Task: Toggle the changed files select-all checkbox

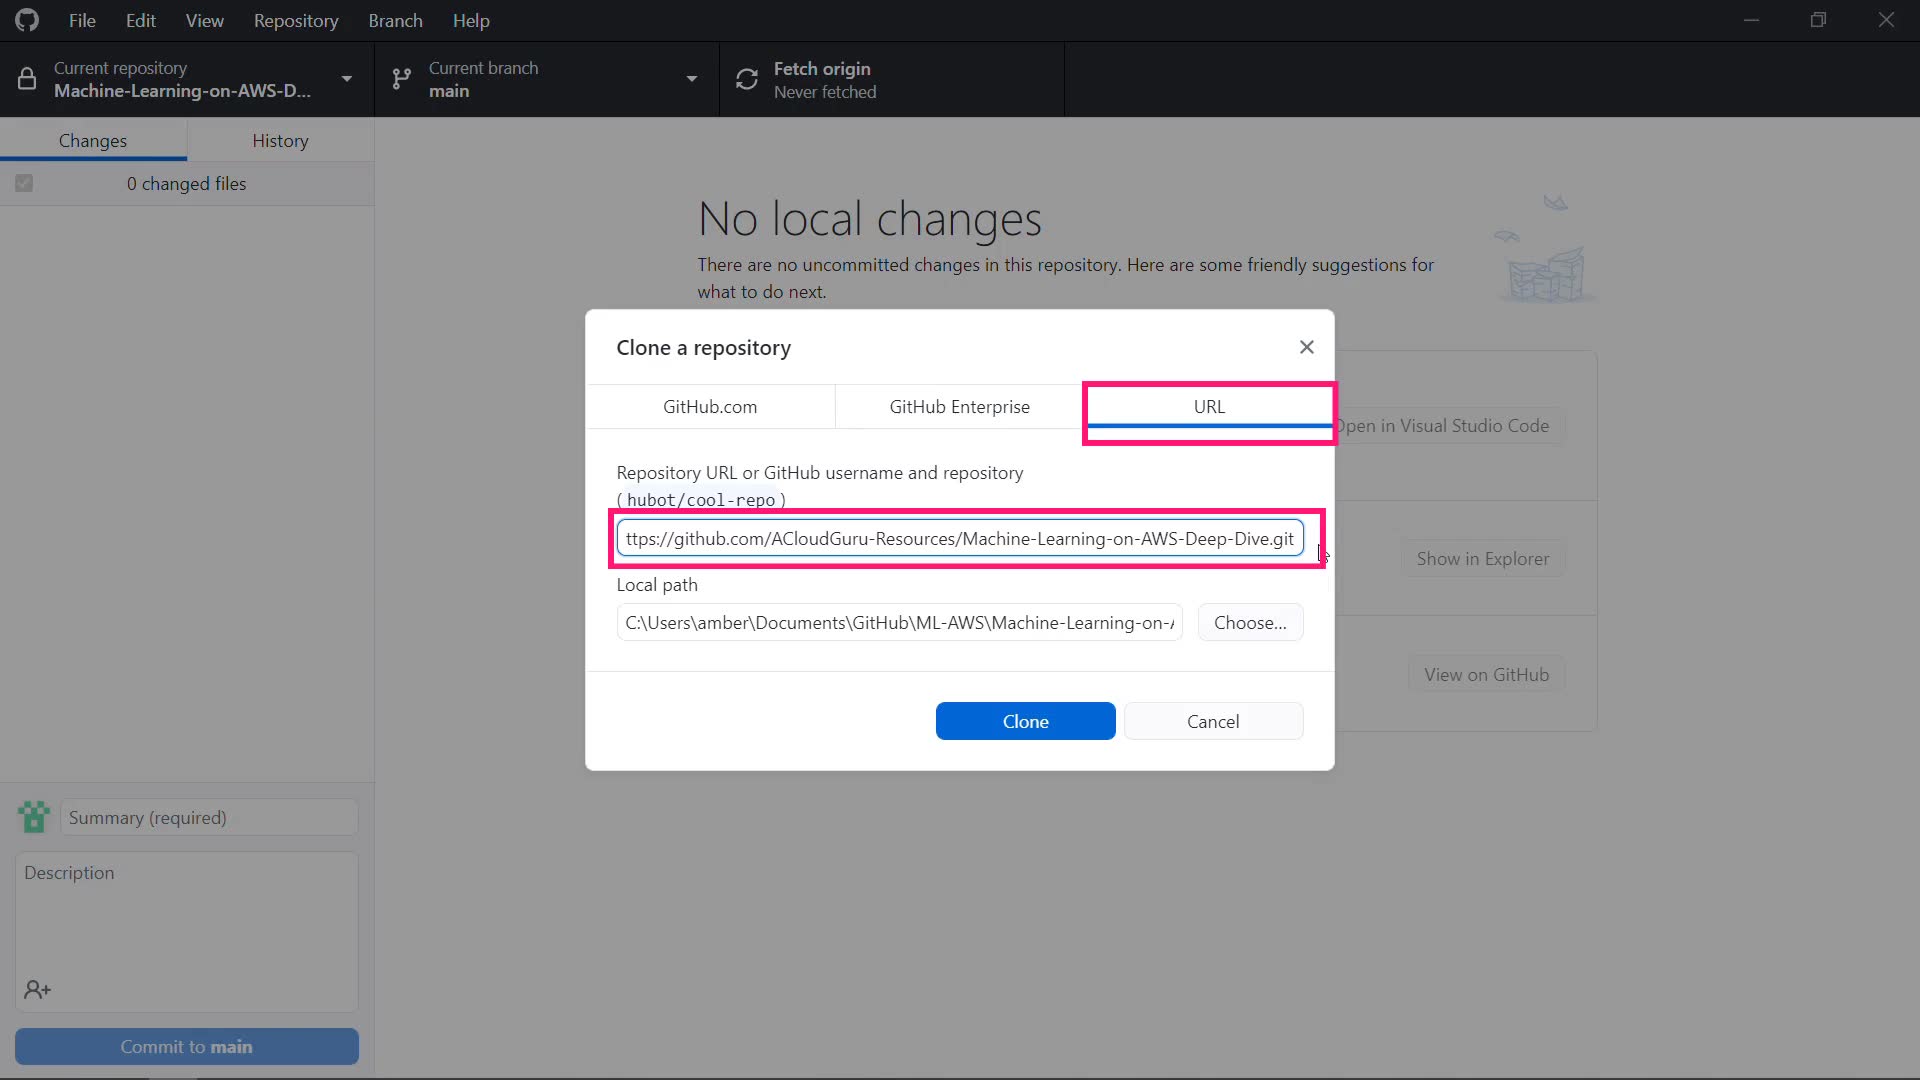Action: click(x=24, y=183)
